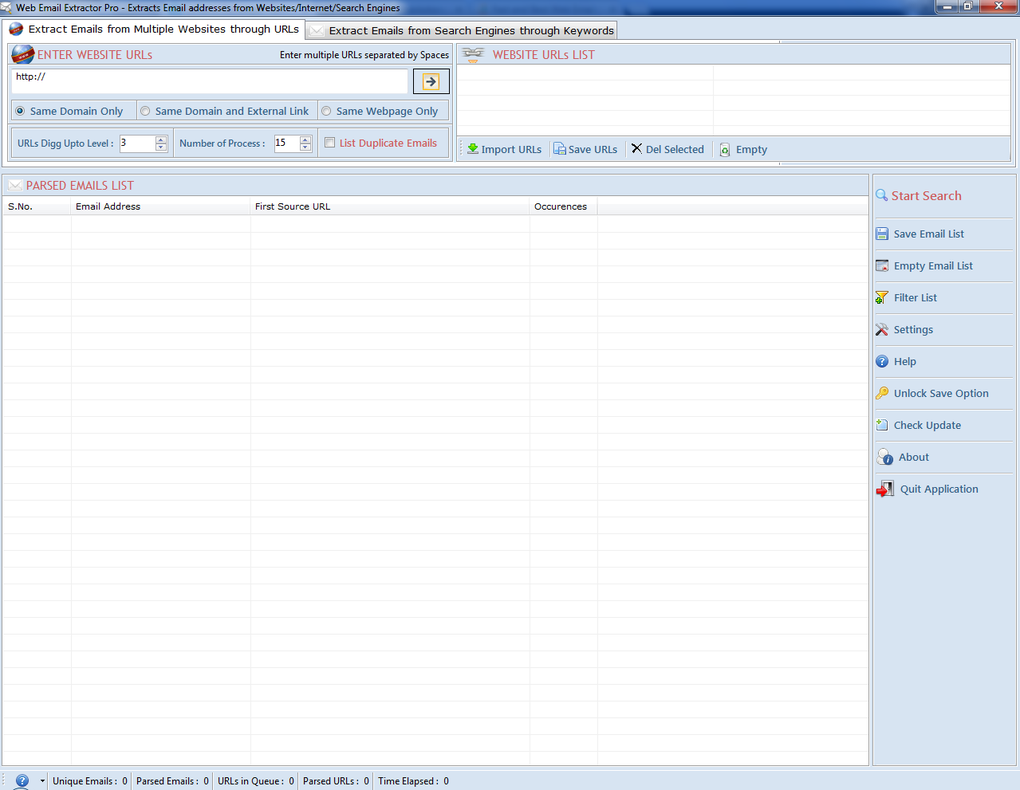Image resolution: width=1020 pixels, height=790 pixels.
Task: Click the Import URLs green arrow icon
Action: (473, 149)
